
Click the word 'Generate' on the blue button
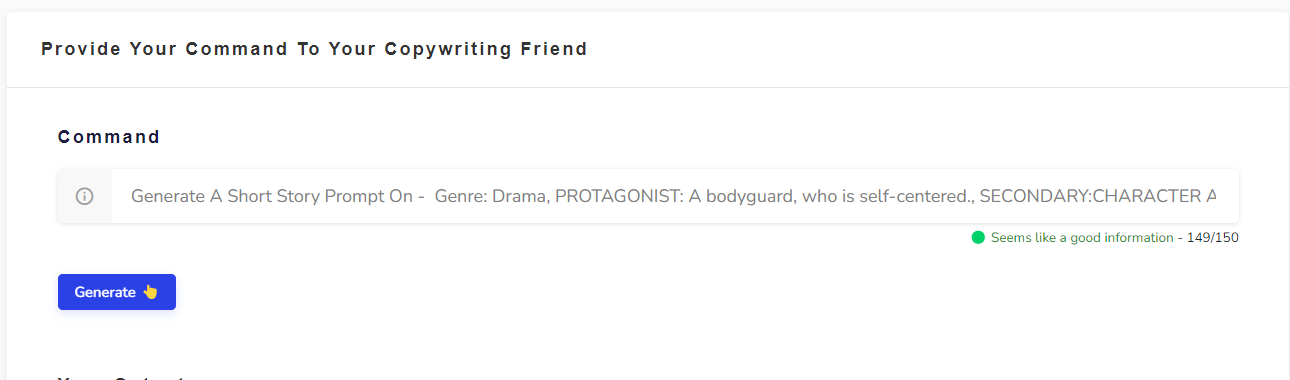[105, 292]
